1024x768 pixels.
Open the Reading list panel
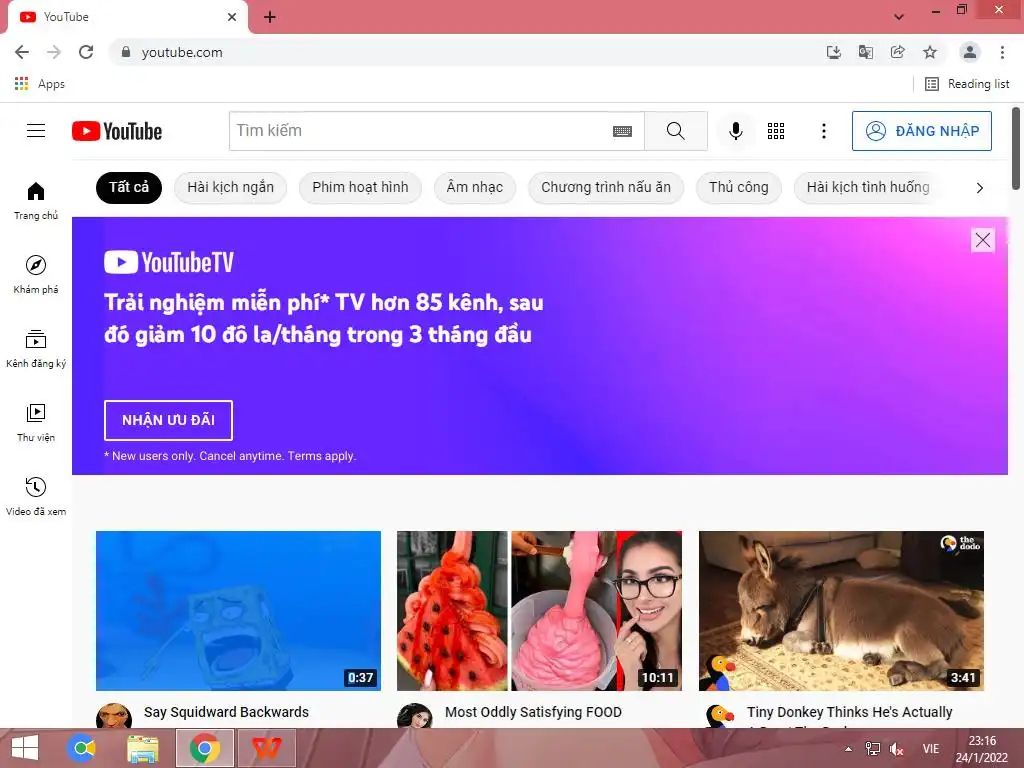click(x=967, y=84)
